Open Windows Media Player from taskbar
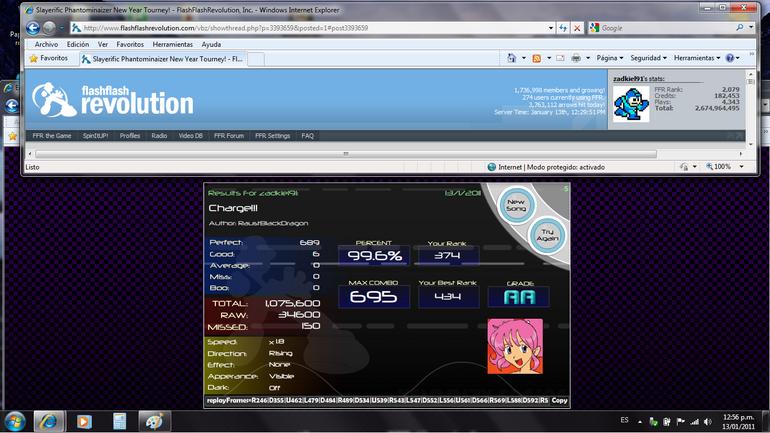Screen dimensions: 770x433 (84, 421)
